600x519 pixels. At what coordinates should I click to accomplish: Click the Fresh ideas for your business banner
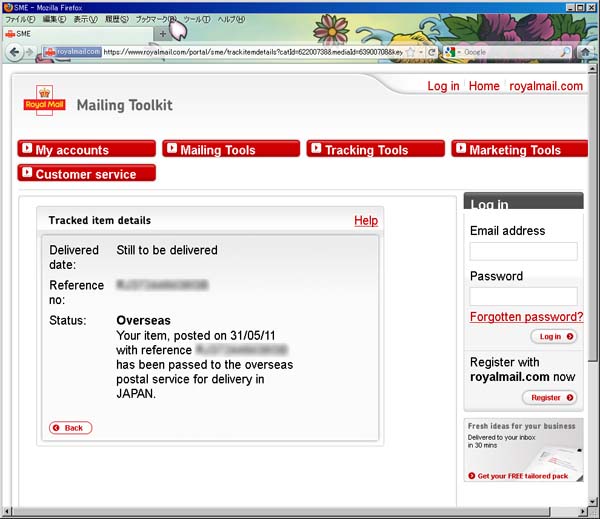point(523,450)
